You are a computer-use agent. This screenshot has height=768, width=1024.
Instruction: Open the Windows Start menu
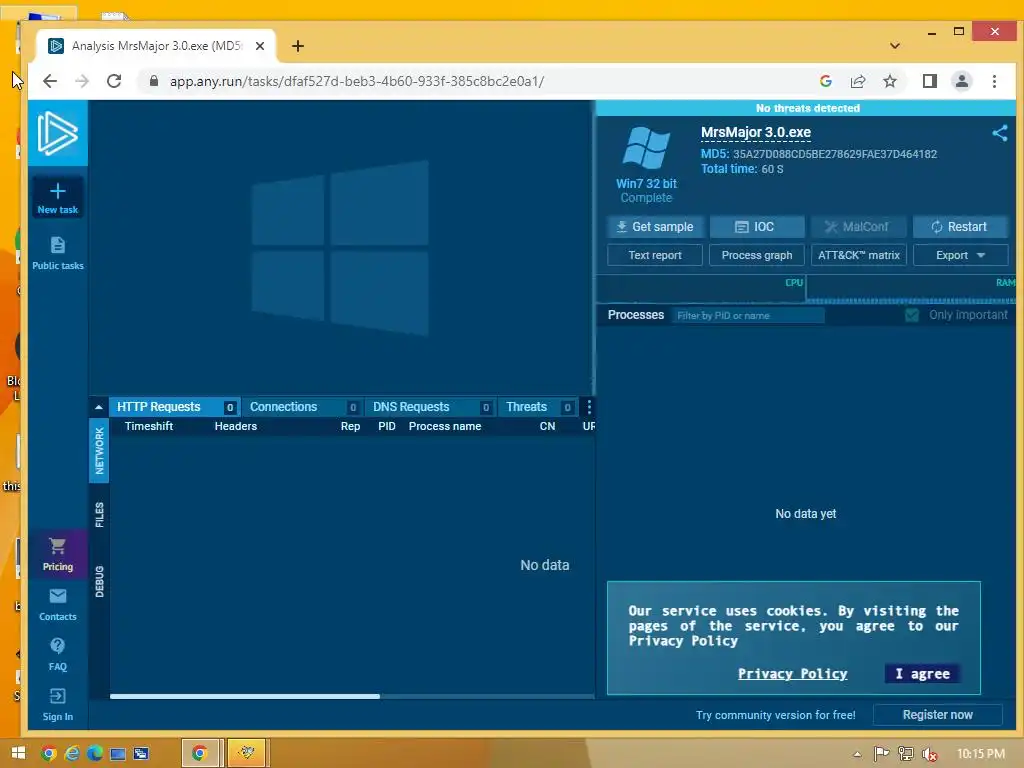[18, 753]
